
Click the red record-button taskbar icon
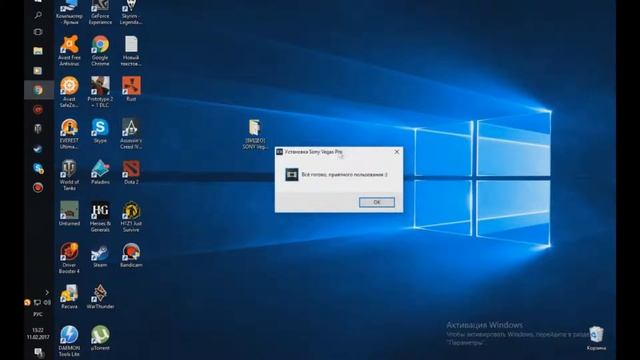tap(38, 187)
